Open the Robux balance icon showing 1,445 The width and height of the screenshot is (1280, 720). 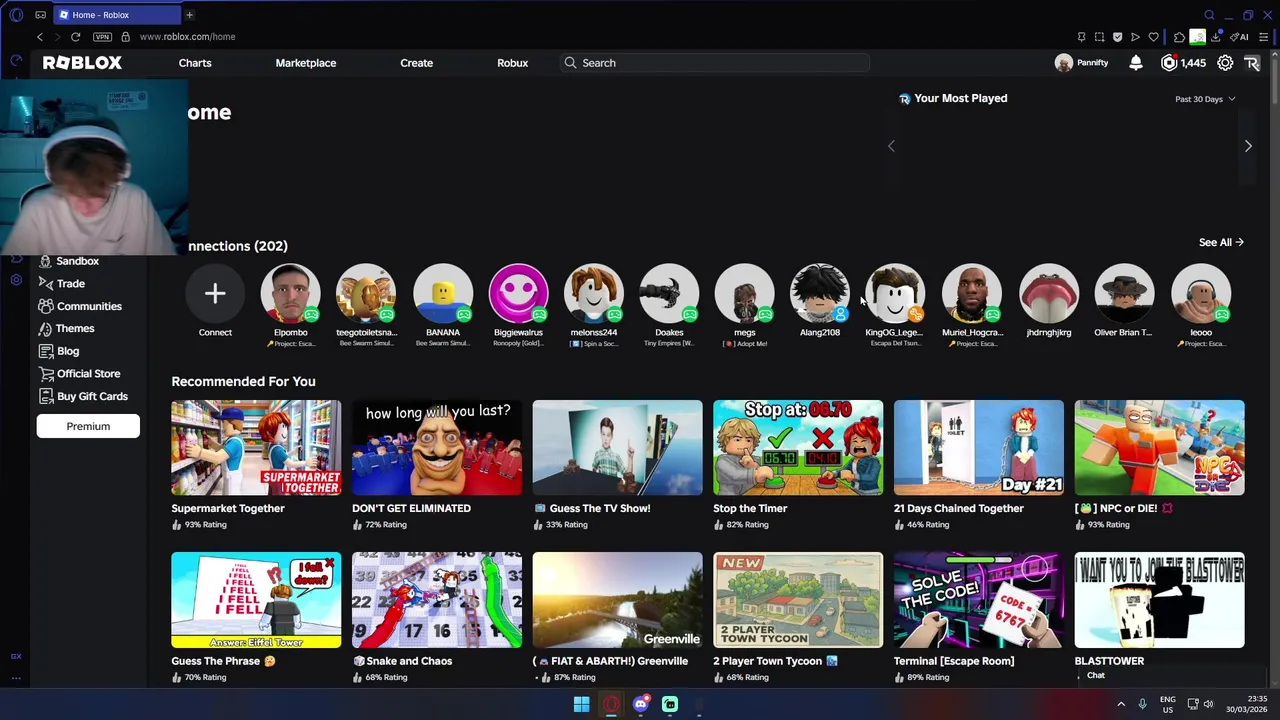tap(1168, 63)
